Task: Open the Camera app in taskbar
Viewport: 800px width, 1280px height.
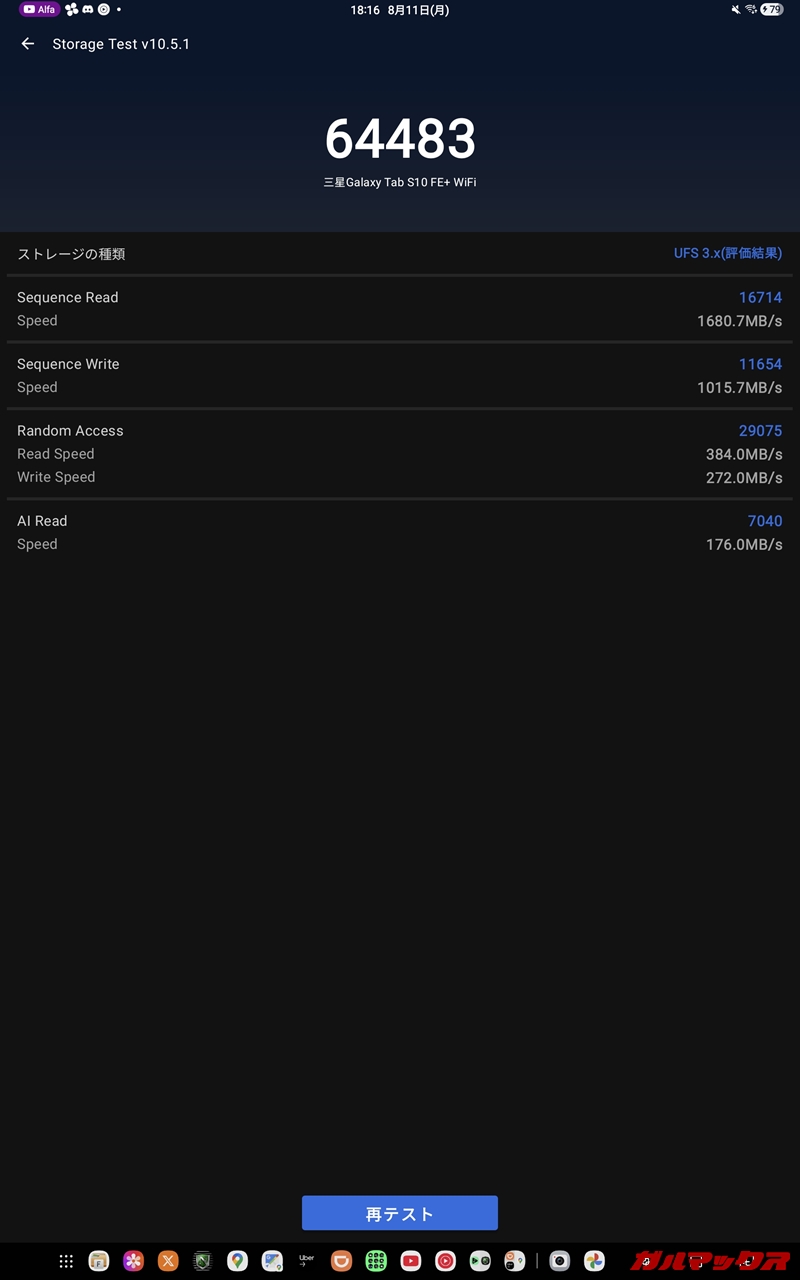Action: click(560, 1261)
